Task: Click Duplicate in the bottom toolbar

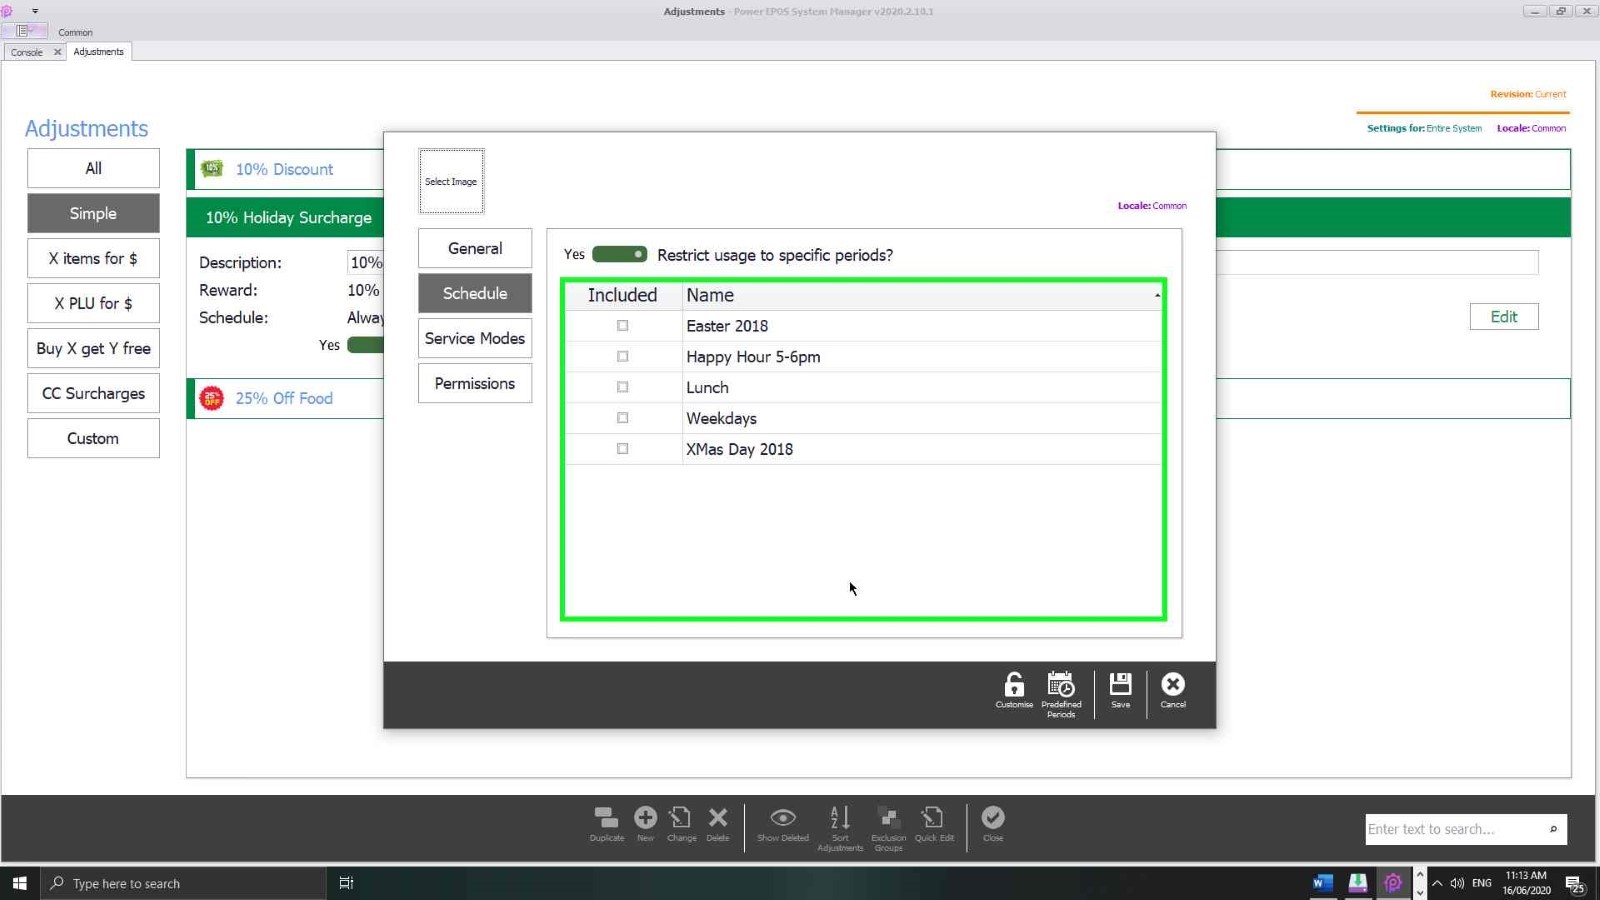Action: coord(606,824)
